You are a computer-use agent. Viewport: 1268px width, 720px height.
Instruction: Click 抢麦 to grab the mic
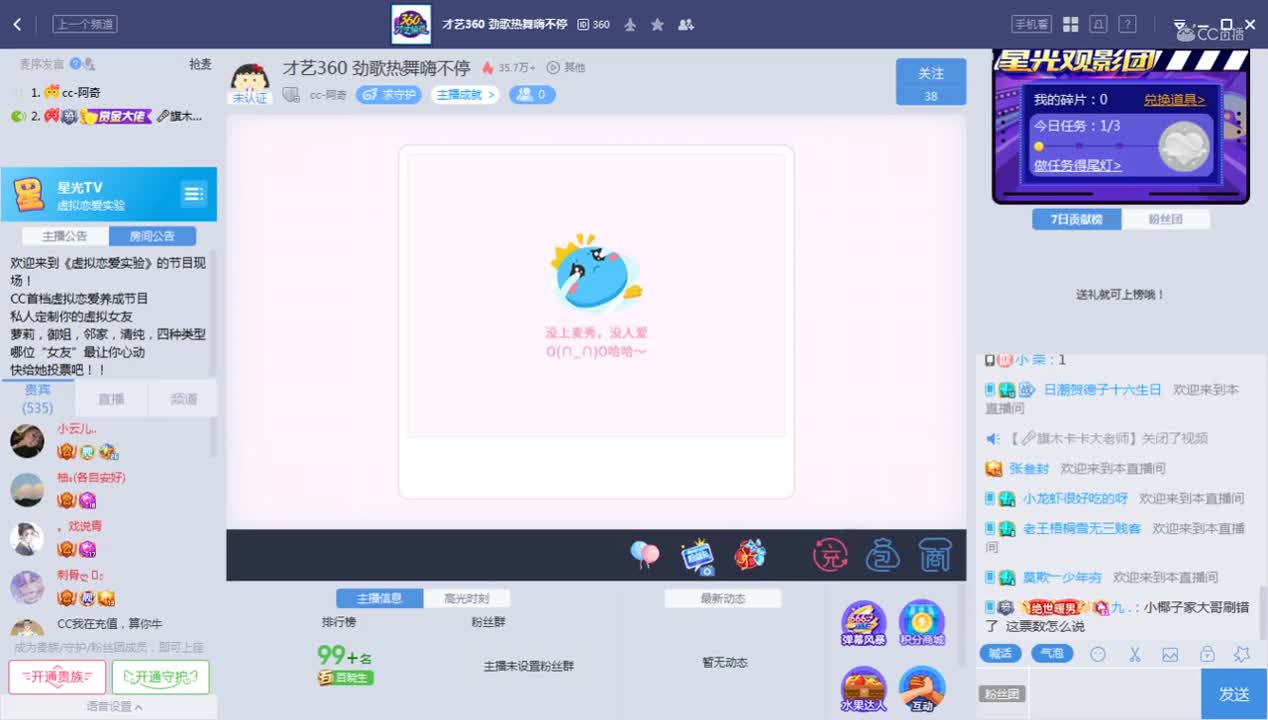(x=201, y=64)
